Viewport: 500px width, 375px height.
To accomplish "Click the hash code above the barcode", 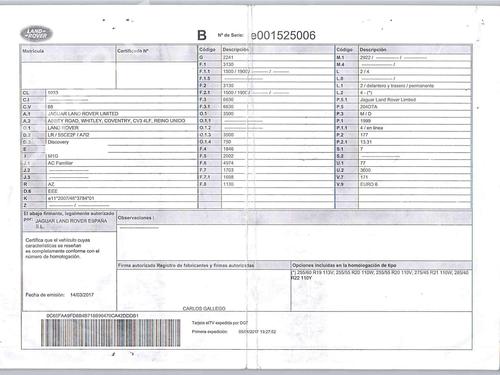I will tap(92, 315).
